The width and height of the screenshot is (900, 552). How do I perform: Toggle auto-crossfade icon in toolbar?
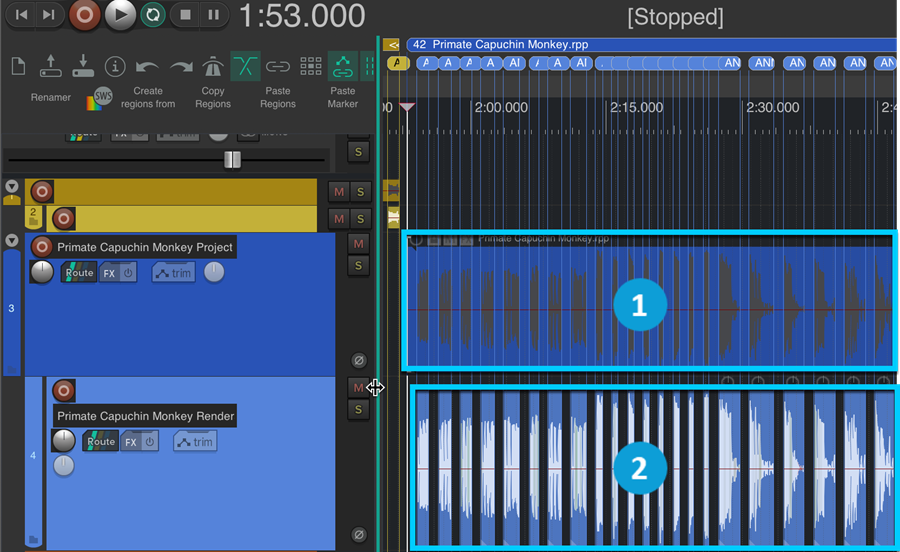[245, 67]
